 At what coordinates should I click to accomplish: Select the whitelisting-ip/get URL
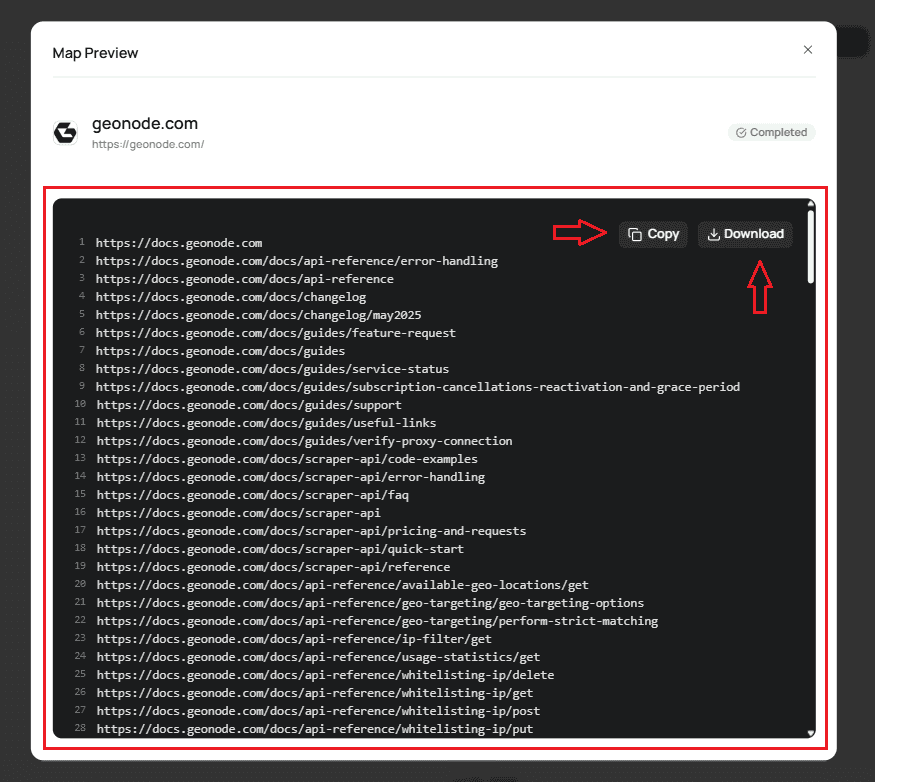point(315,693)
